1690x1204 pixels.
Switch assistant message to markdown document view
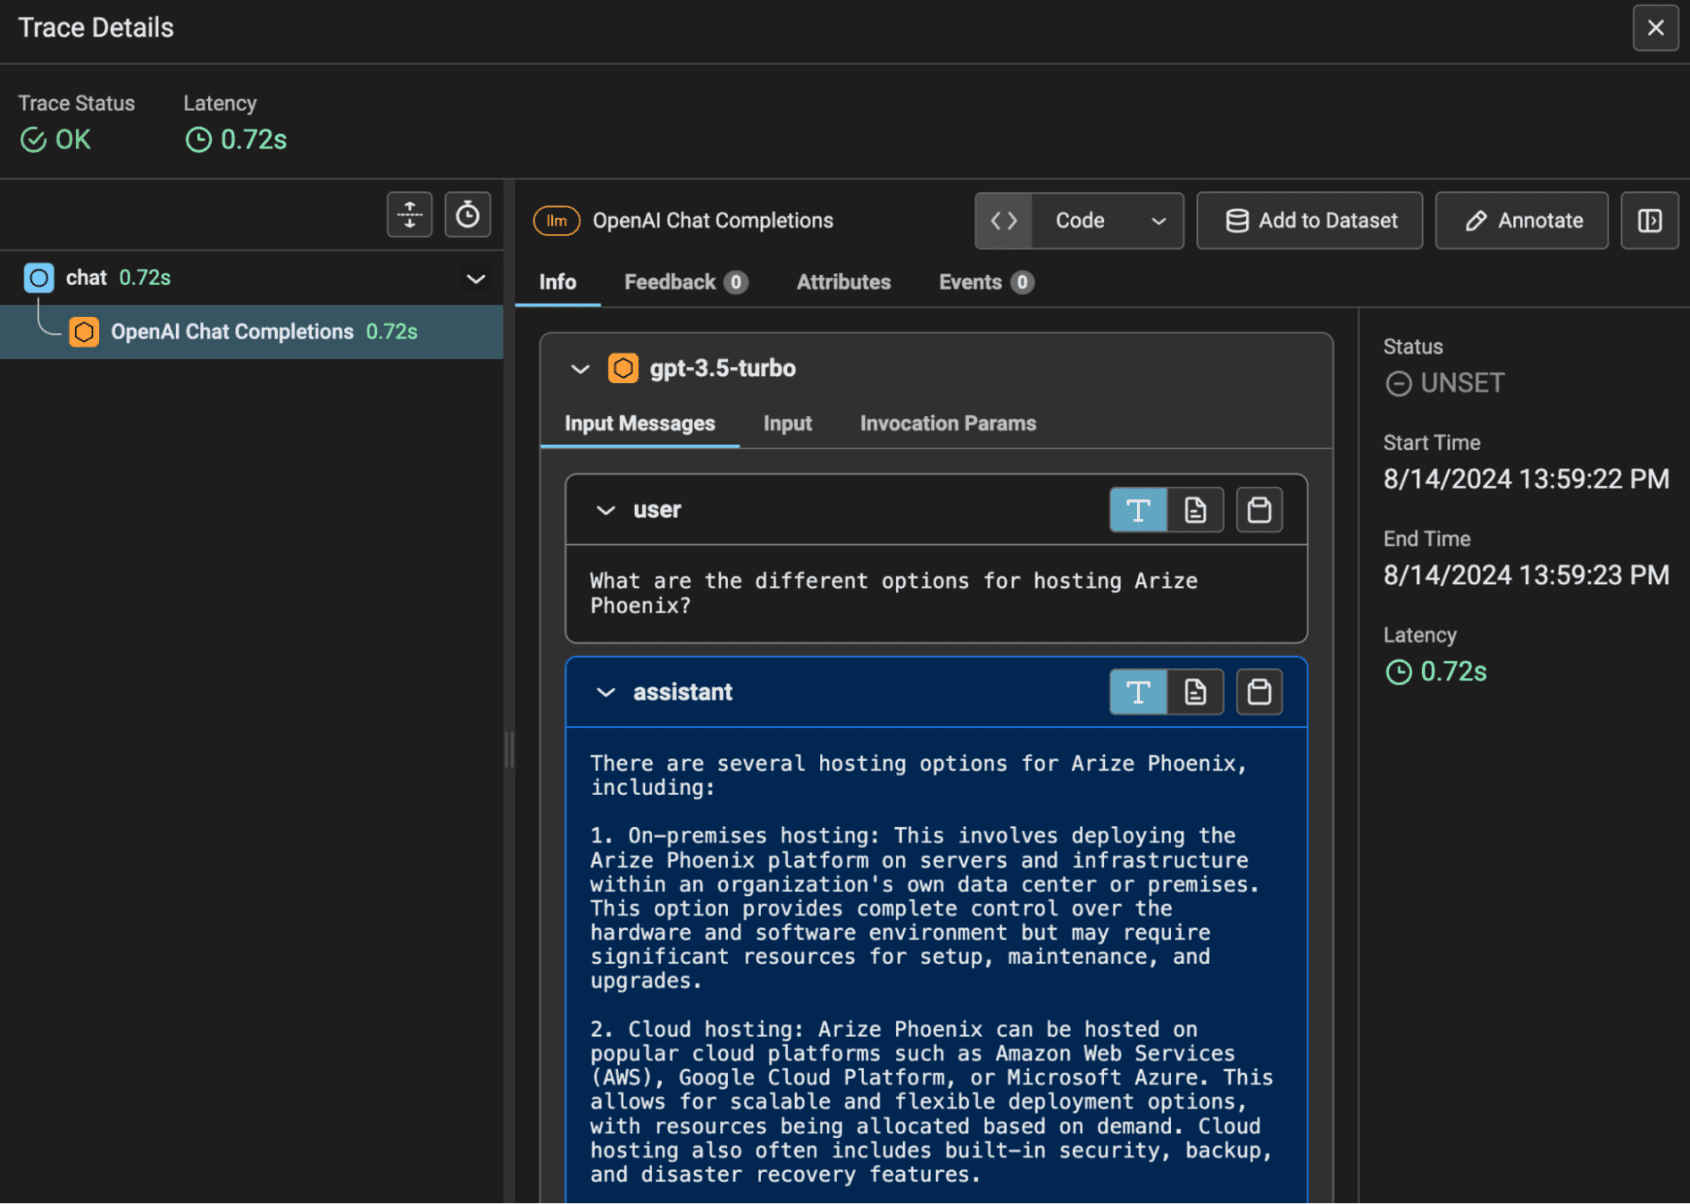tap(1195, 692)
